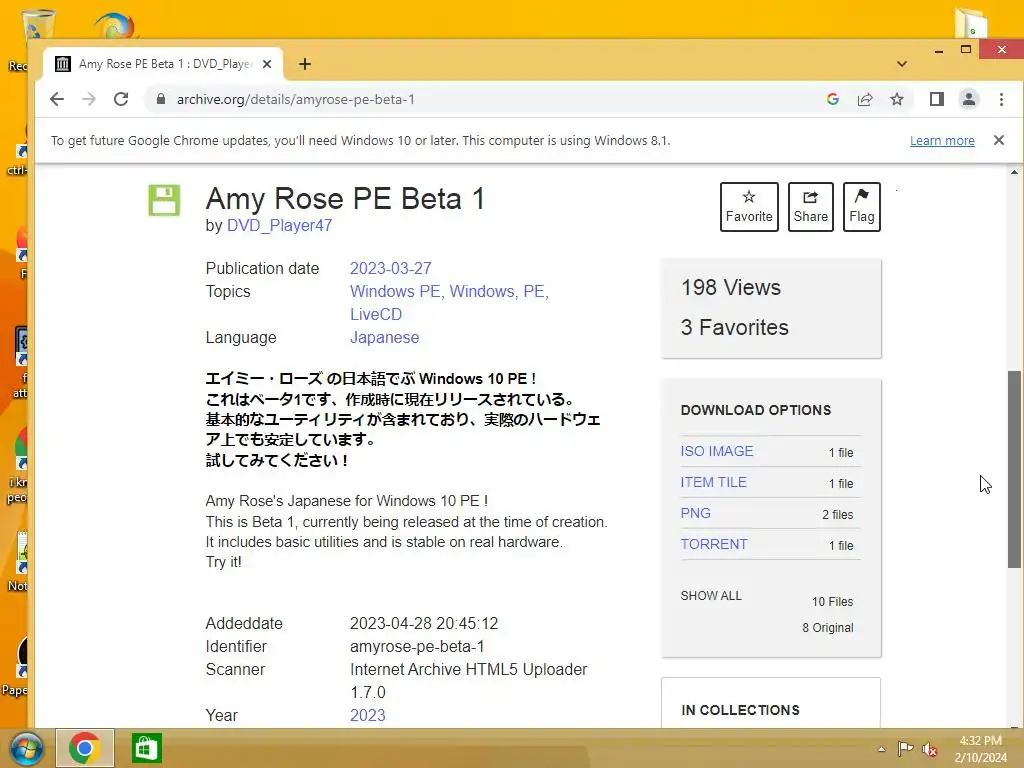Open the Windows Store taskbar icon

pos(146,748)
